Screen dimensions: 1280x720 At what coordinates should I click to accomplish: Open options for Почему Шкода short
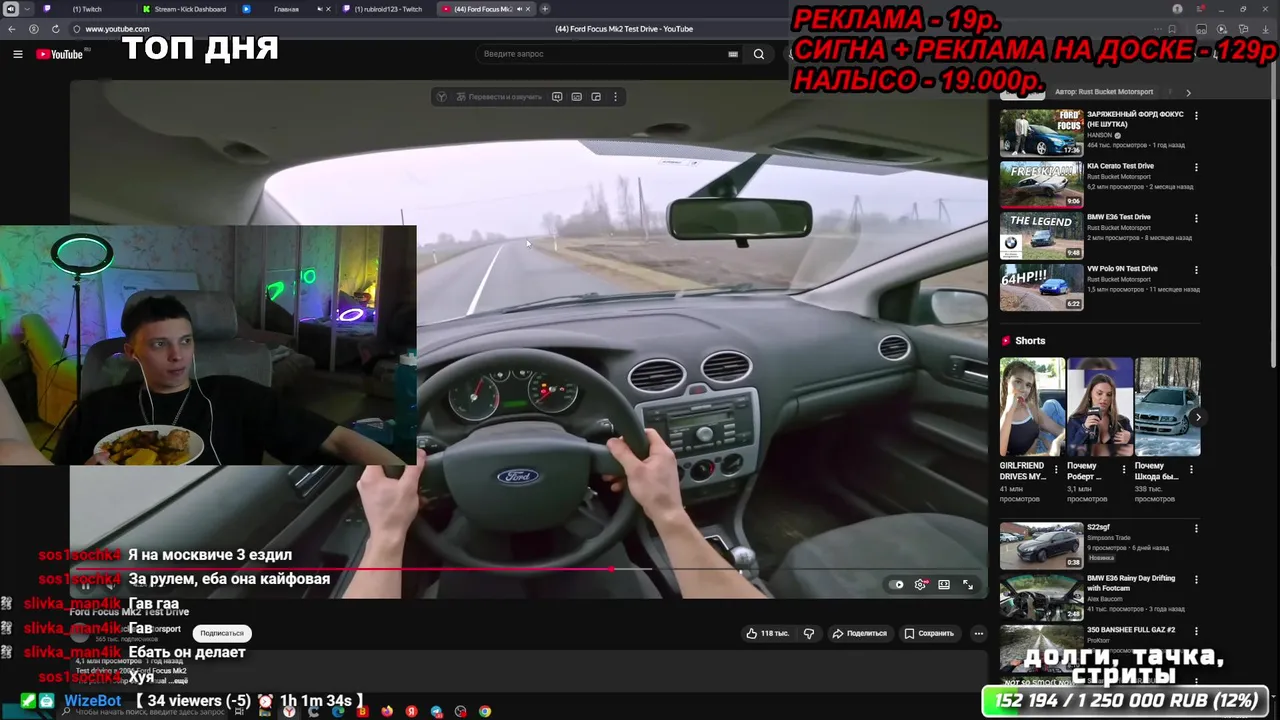(1191, 468)
